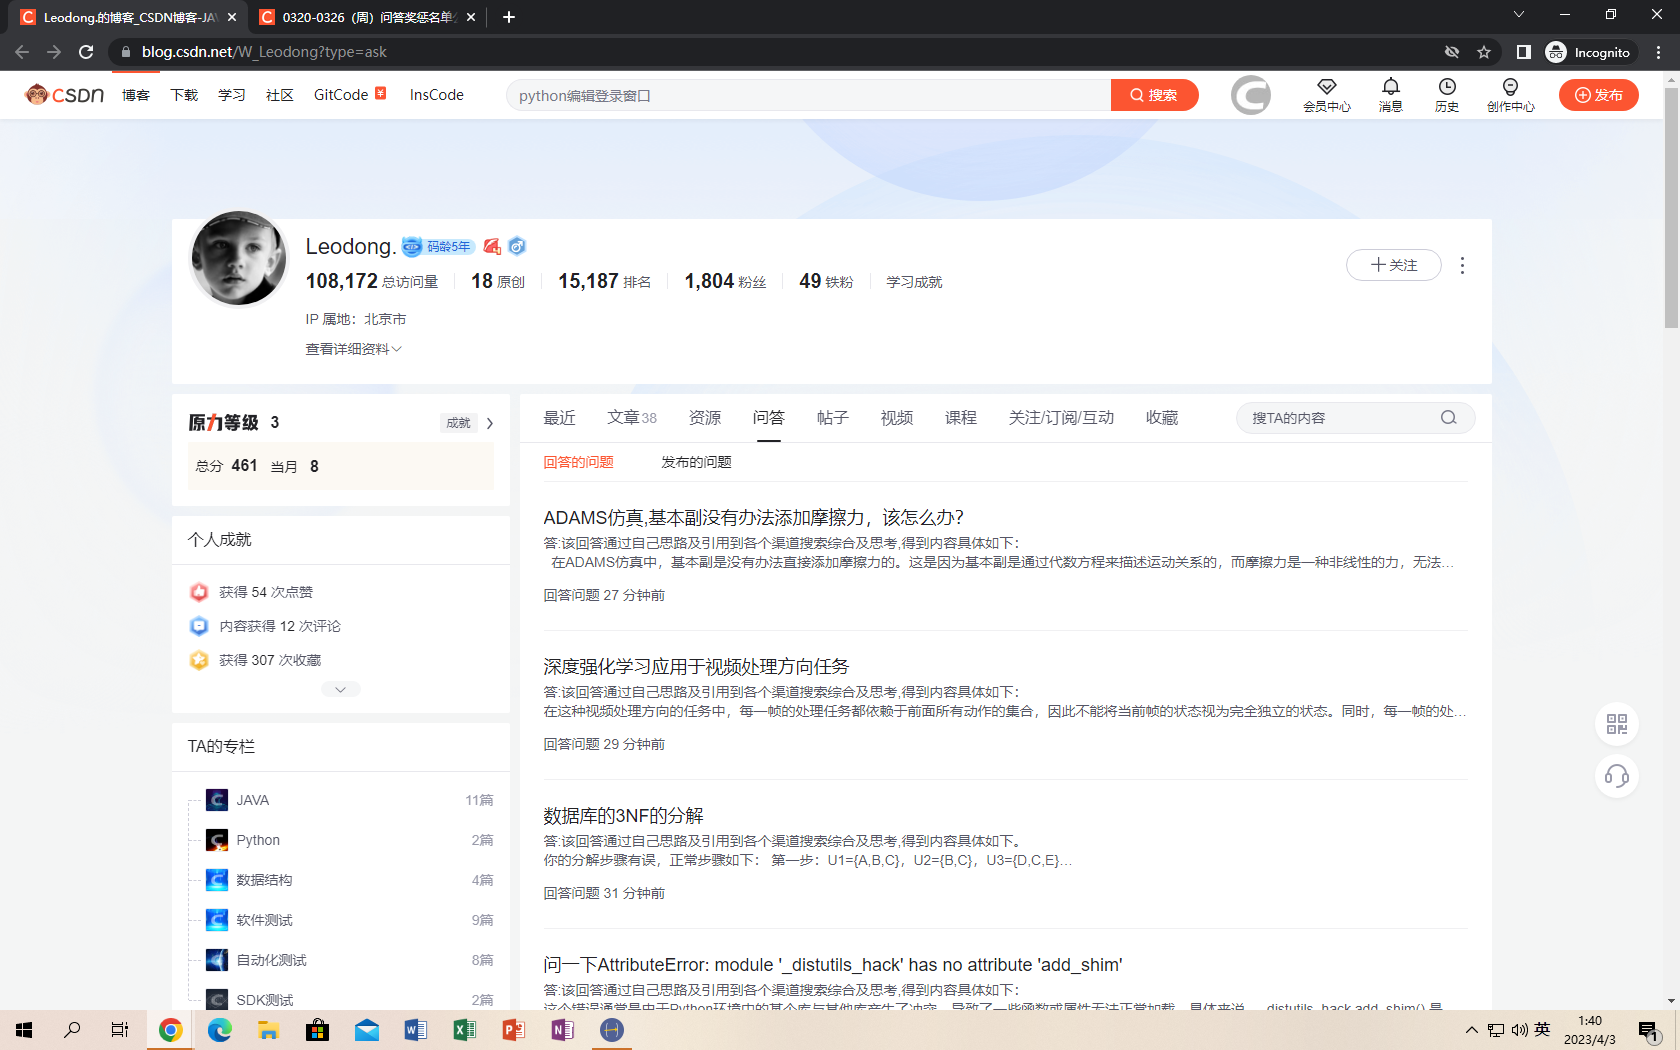
Task: Open the 创作中心 lightbulb icon
Action: [1510, 87]
